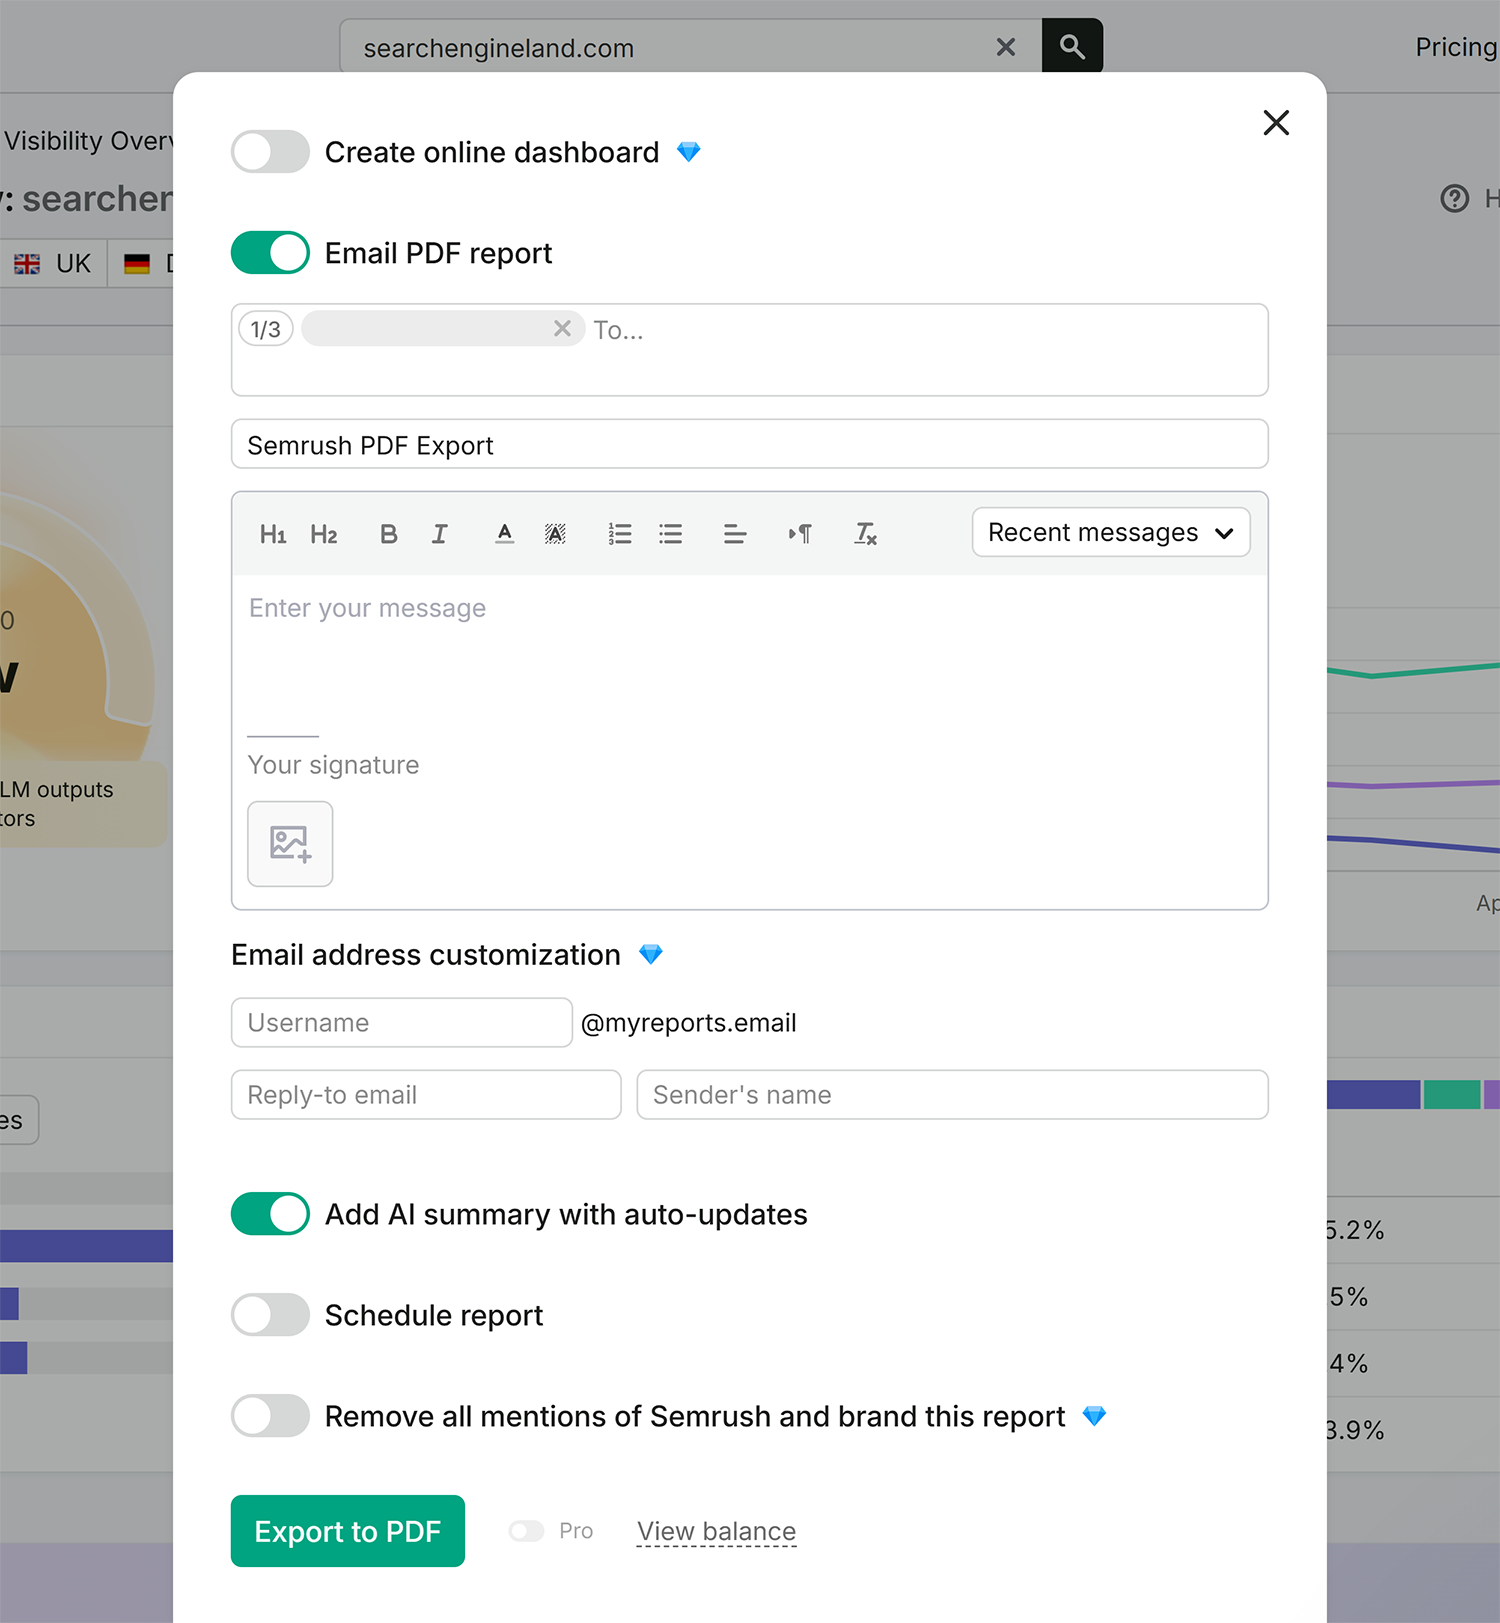The width and height of the screenshot is (1500, 1623).
Task: Enable Schedule report toggle
Action: (270, 1315)
